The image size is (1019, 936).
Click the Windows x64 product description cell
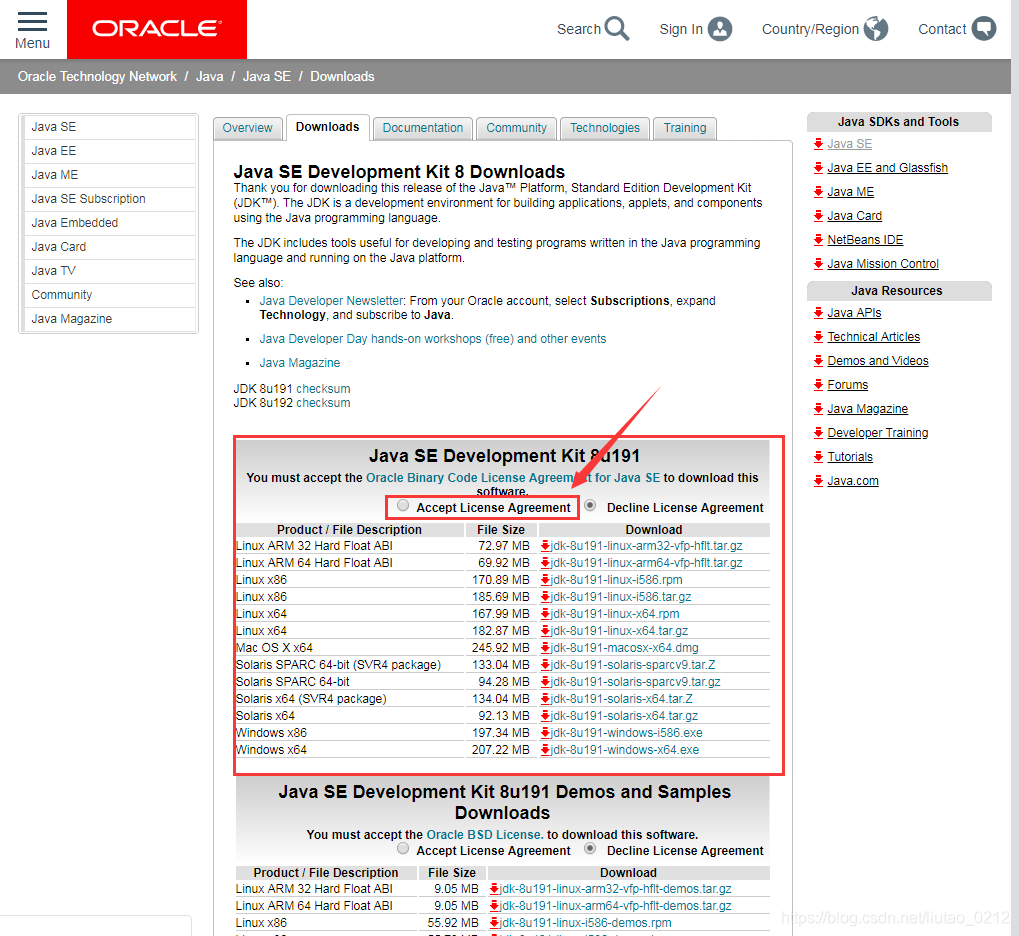(x=350, y=750)
